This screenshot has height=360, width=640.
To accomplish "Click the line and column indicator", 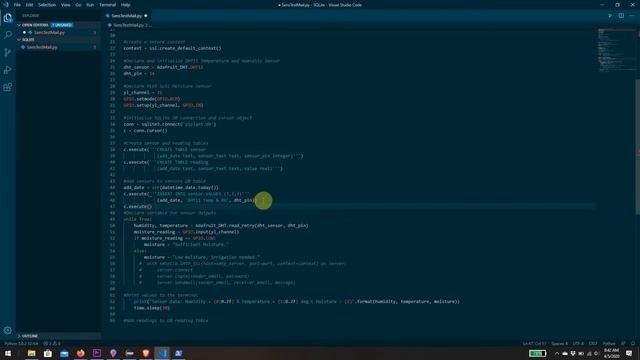I will 534,344.
